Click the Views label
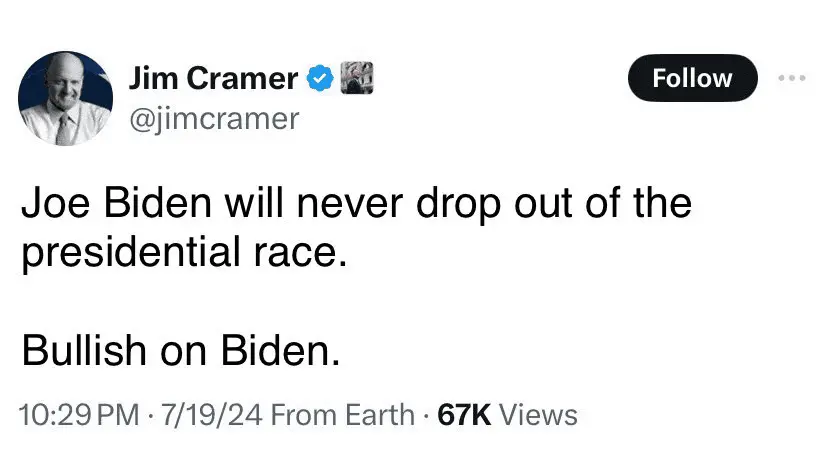Viewport: 828px width, 453px height. point(538,414)
